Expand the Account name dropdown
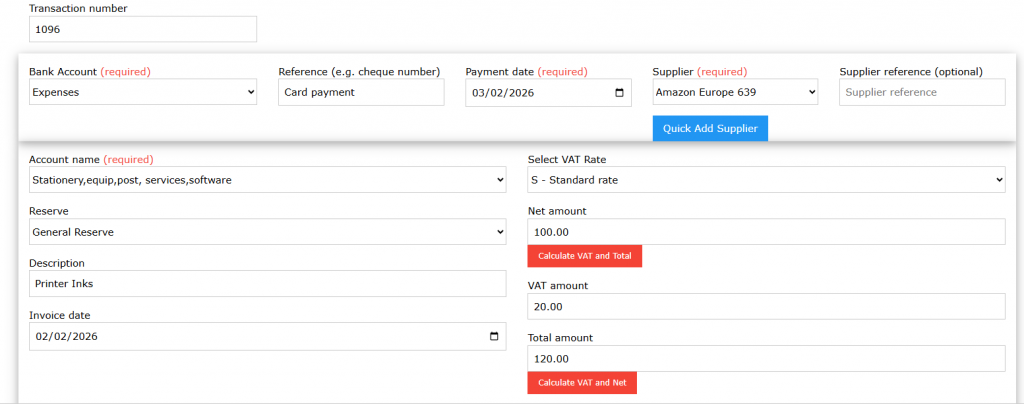Viewport: 1024px width, 404px height. point(267,180)
